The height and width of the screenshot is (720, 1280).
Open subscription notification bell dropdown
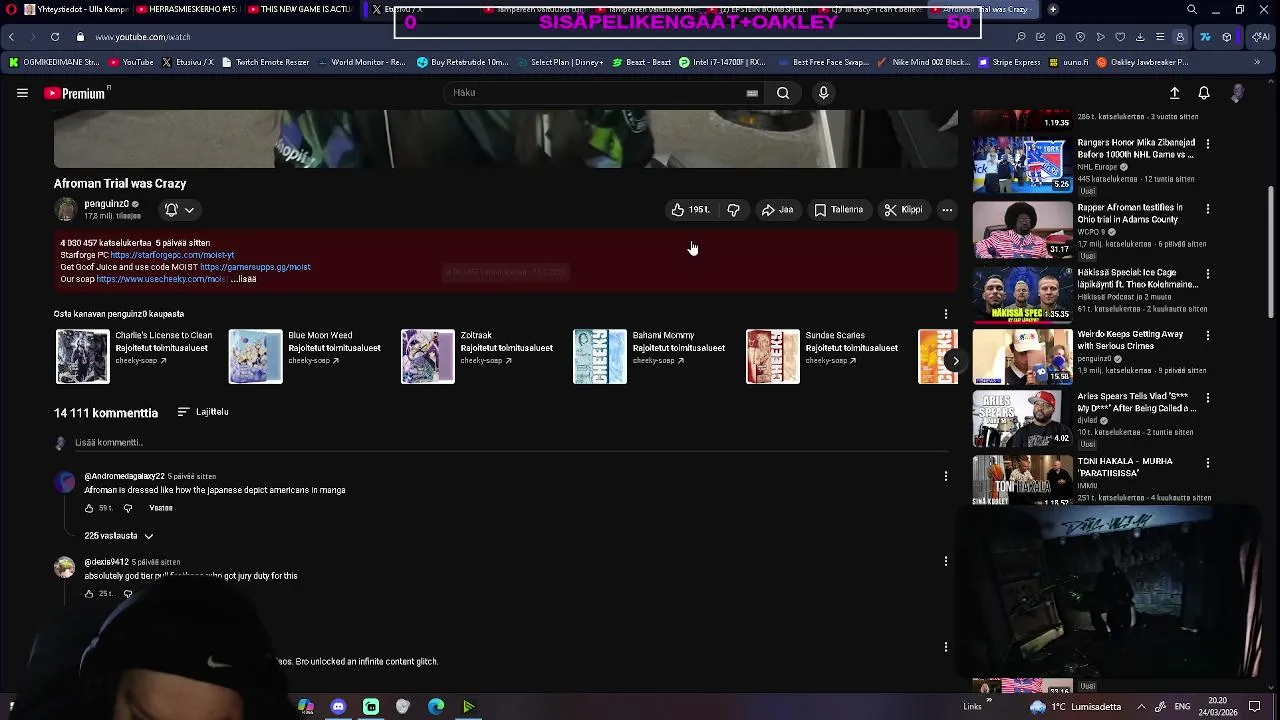pyautogui.click(x=180, y=210)
